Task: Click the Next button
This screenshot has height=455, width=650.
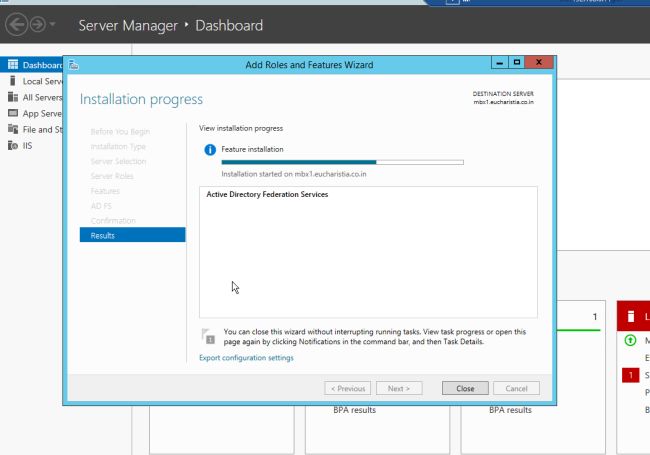Action: [399, 388]
